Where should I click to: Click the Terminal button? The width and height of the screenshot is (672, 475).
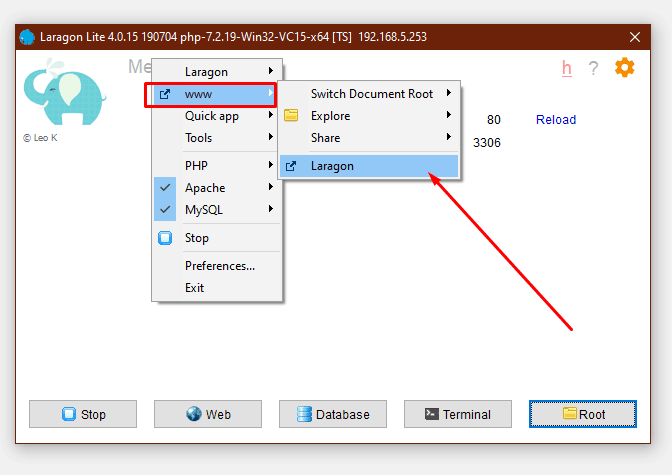(x=458, y=414)
